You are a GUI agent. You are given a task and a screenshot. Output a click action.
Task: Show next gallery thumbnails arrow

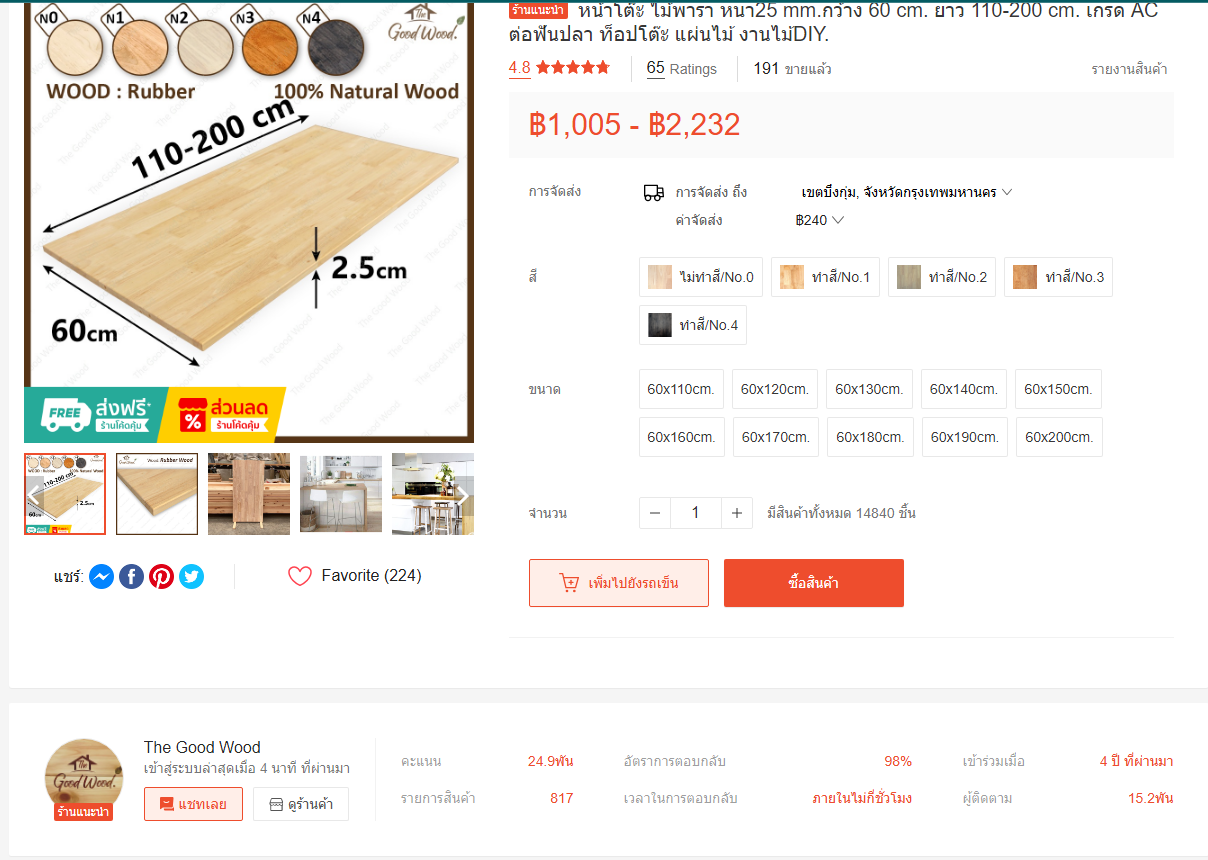pyautogui.click(x=462, y=495)
